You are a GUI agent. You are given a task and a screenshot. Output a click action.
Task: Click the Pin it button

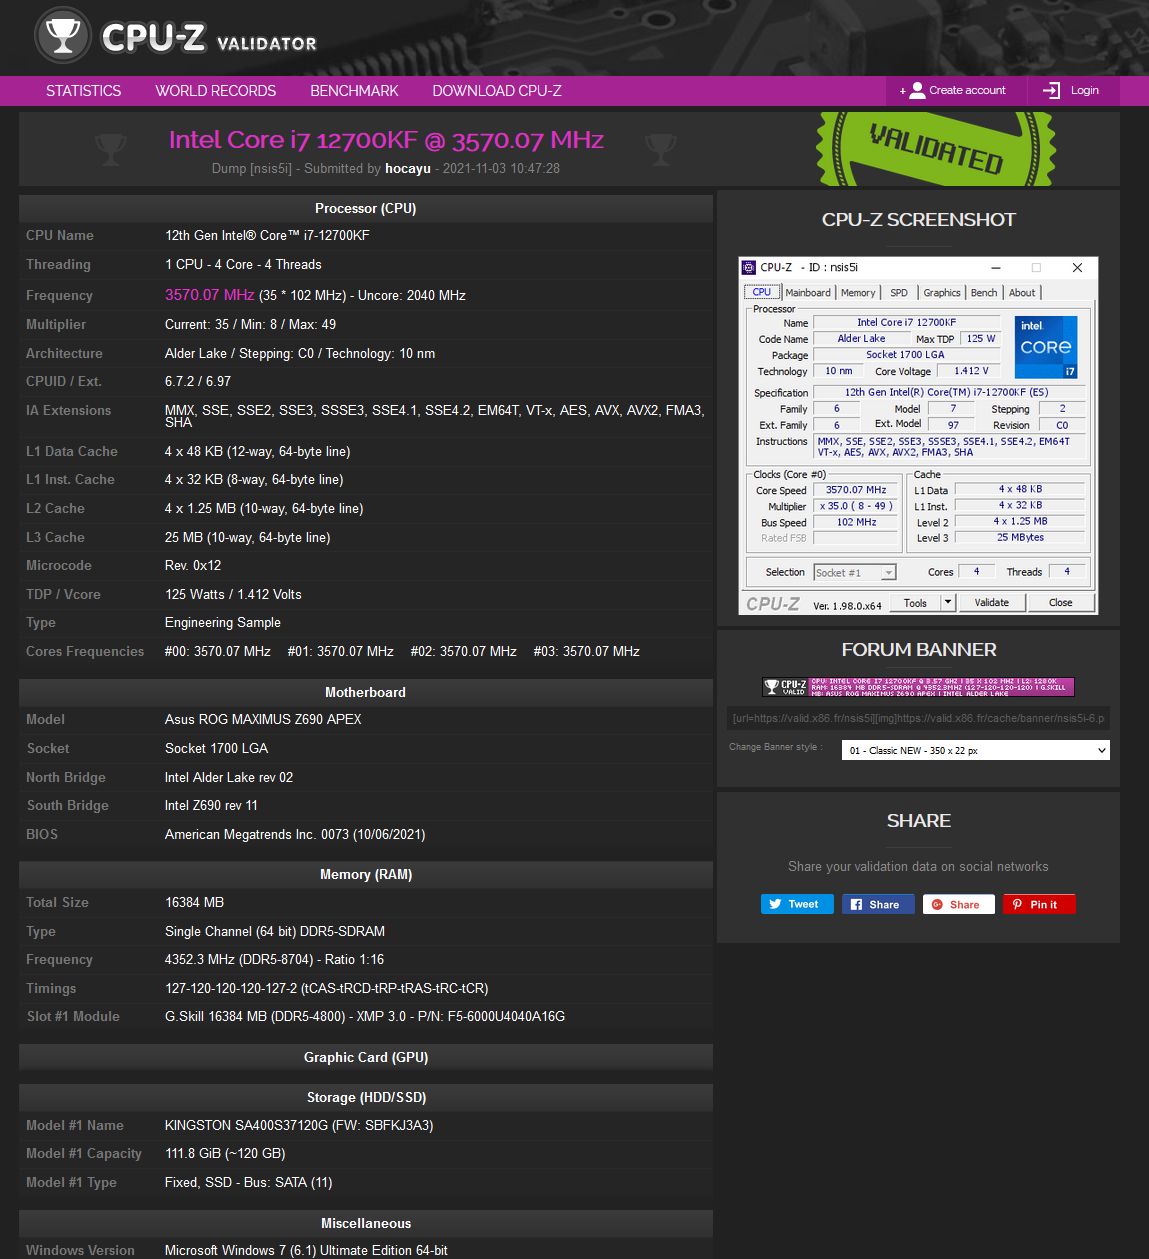coord(1038,904)
